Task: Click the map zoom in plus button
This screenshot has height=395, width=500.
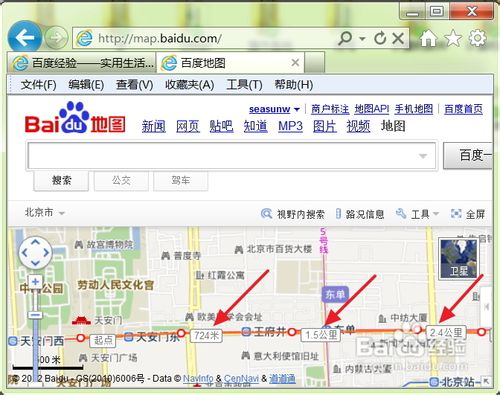Action: [35, 282]
